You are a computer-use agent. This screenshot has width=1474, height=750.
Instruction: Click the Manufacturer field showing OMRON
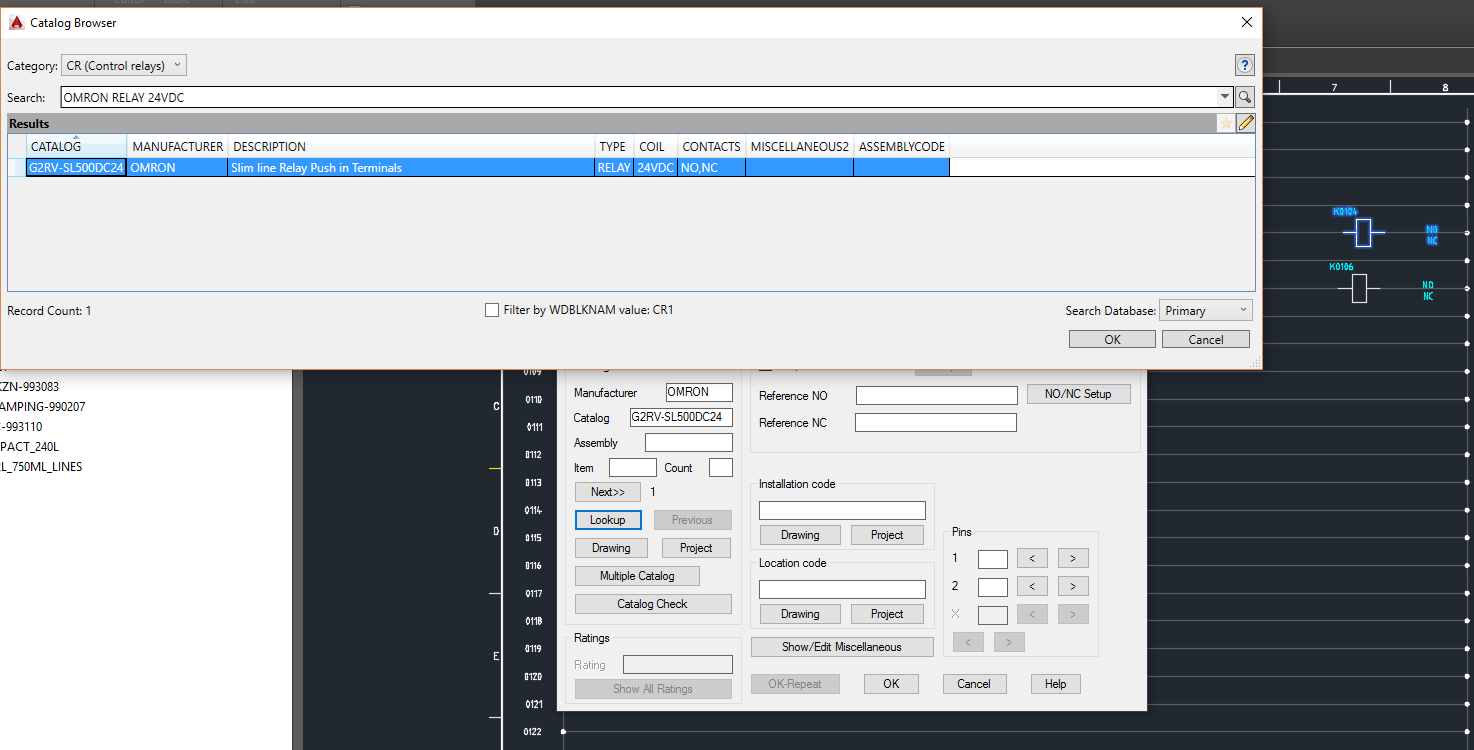699,393
